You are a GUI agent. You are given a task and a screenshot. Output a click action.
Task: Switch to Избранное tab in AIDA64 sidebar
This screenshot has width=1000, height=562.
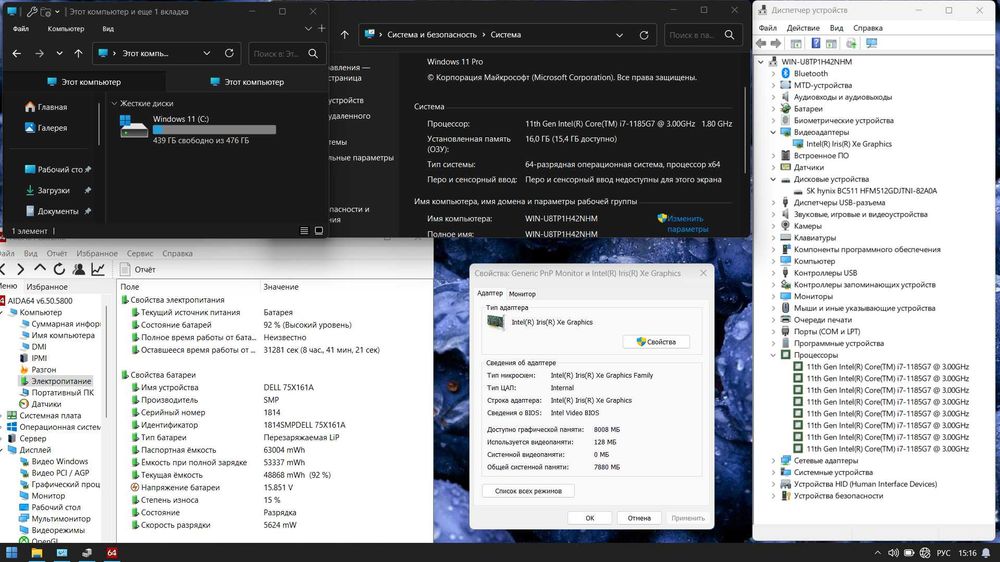pyautogui.click(x=47, y=287)
